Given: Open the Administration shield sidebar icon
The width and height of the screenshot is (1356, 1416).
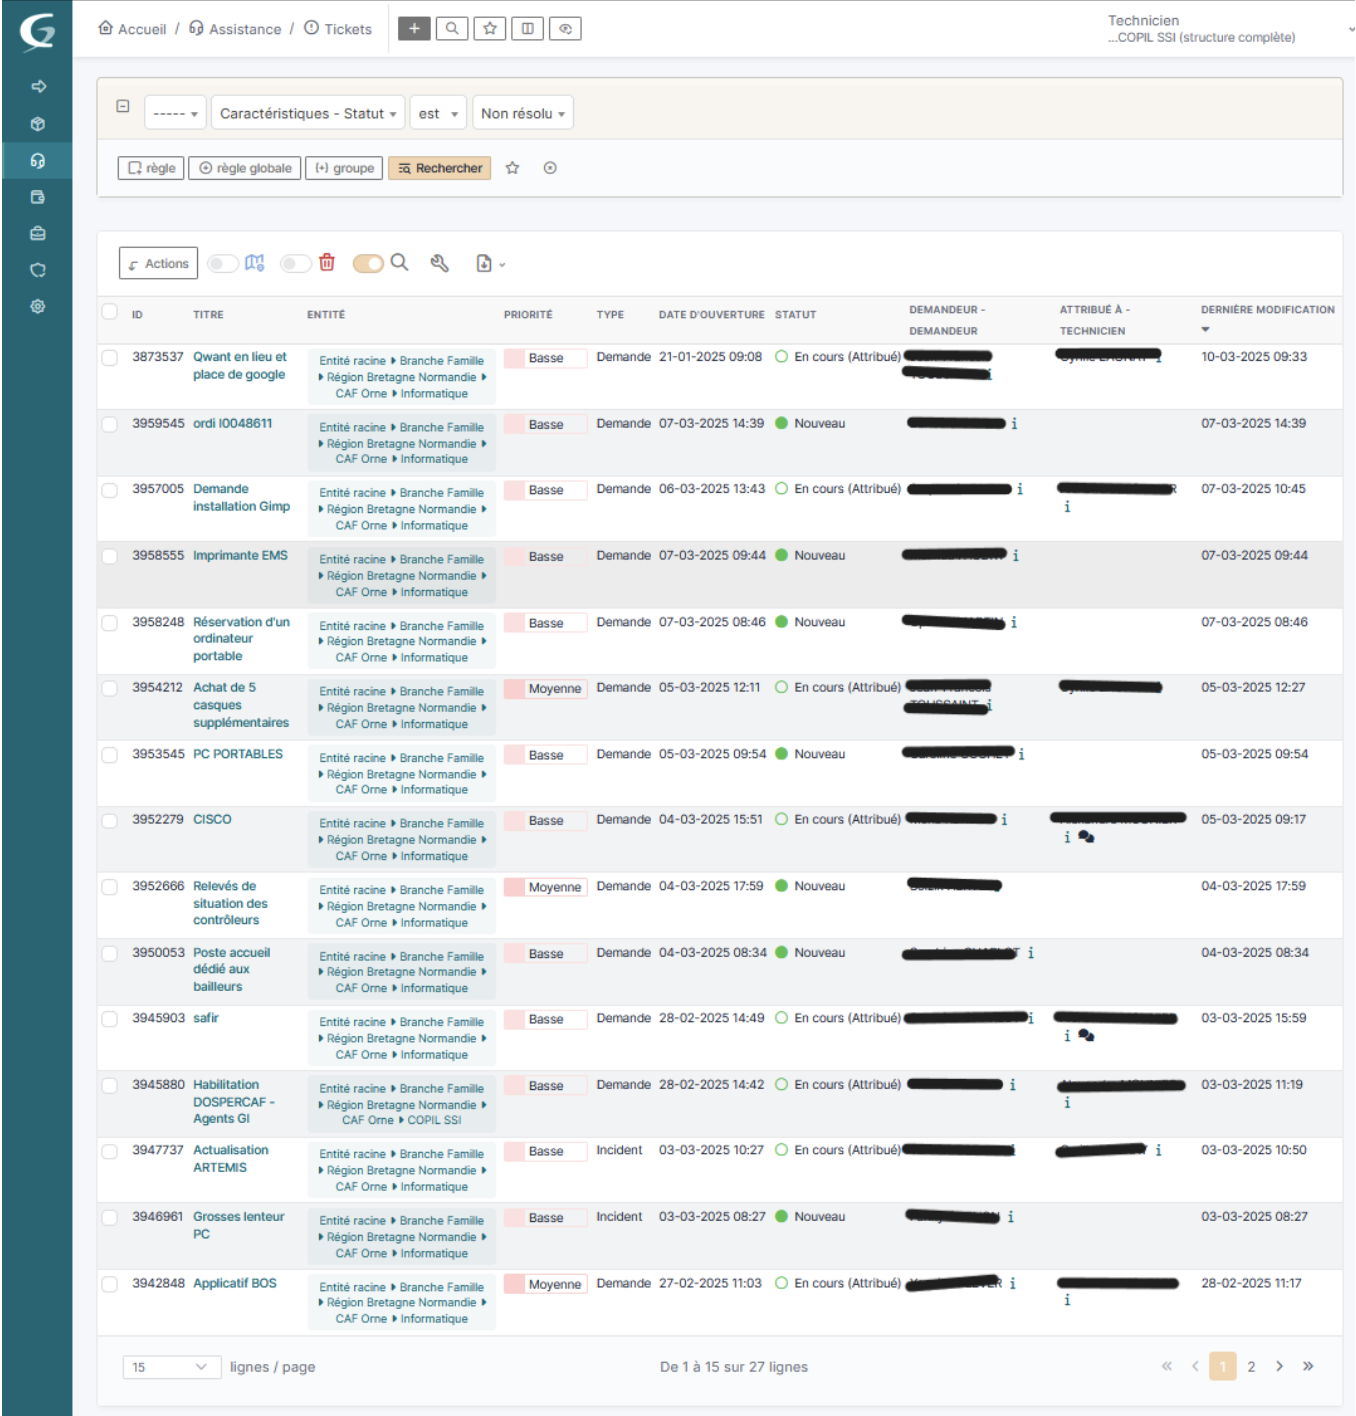Looking at the screenshot, I should click(x=38, y=270).
